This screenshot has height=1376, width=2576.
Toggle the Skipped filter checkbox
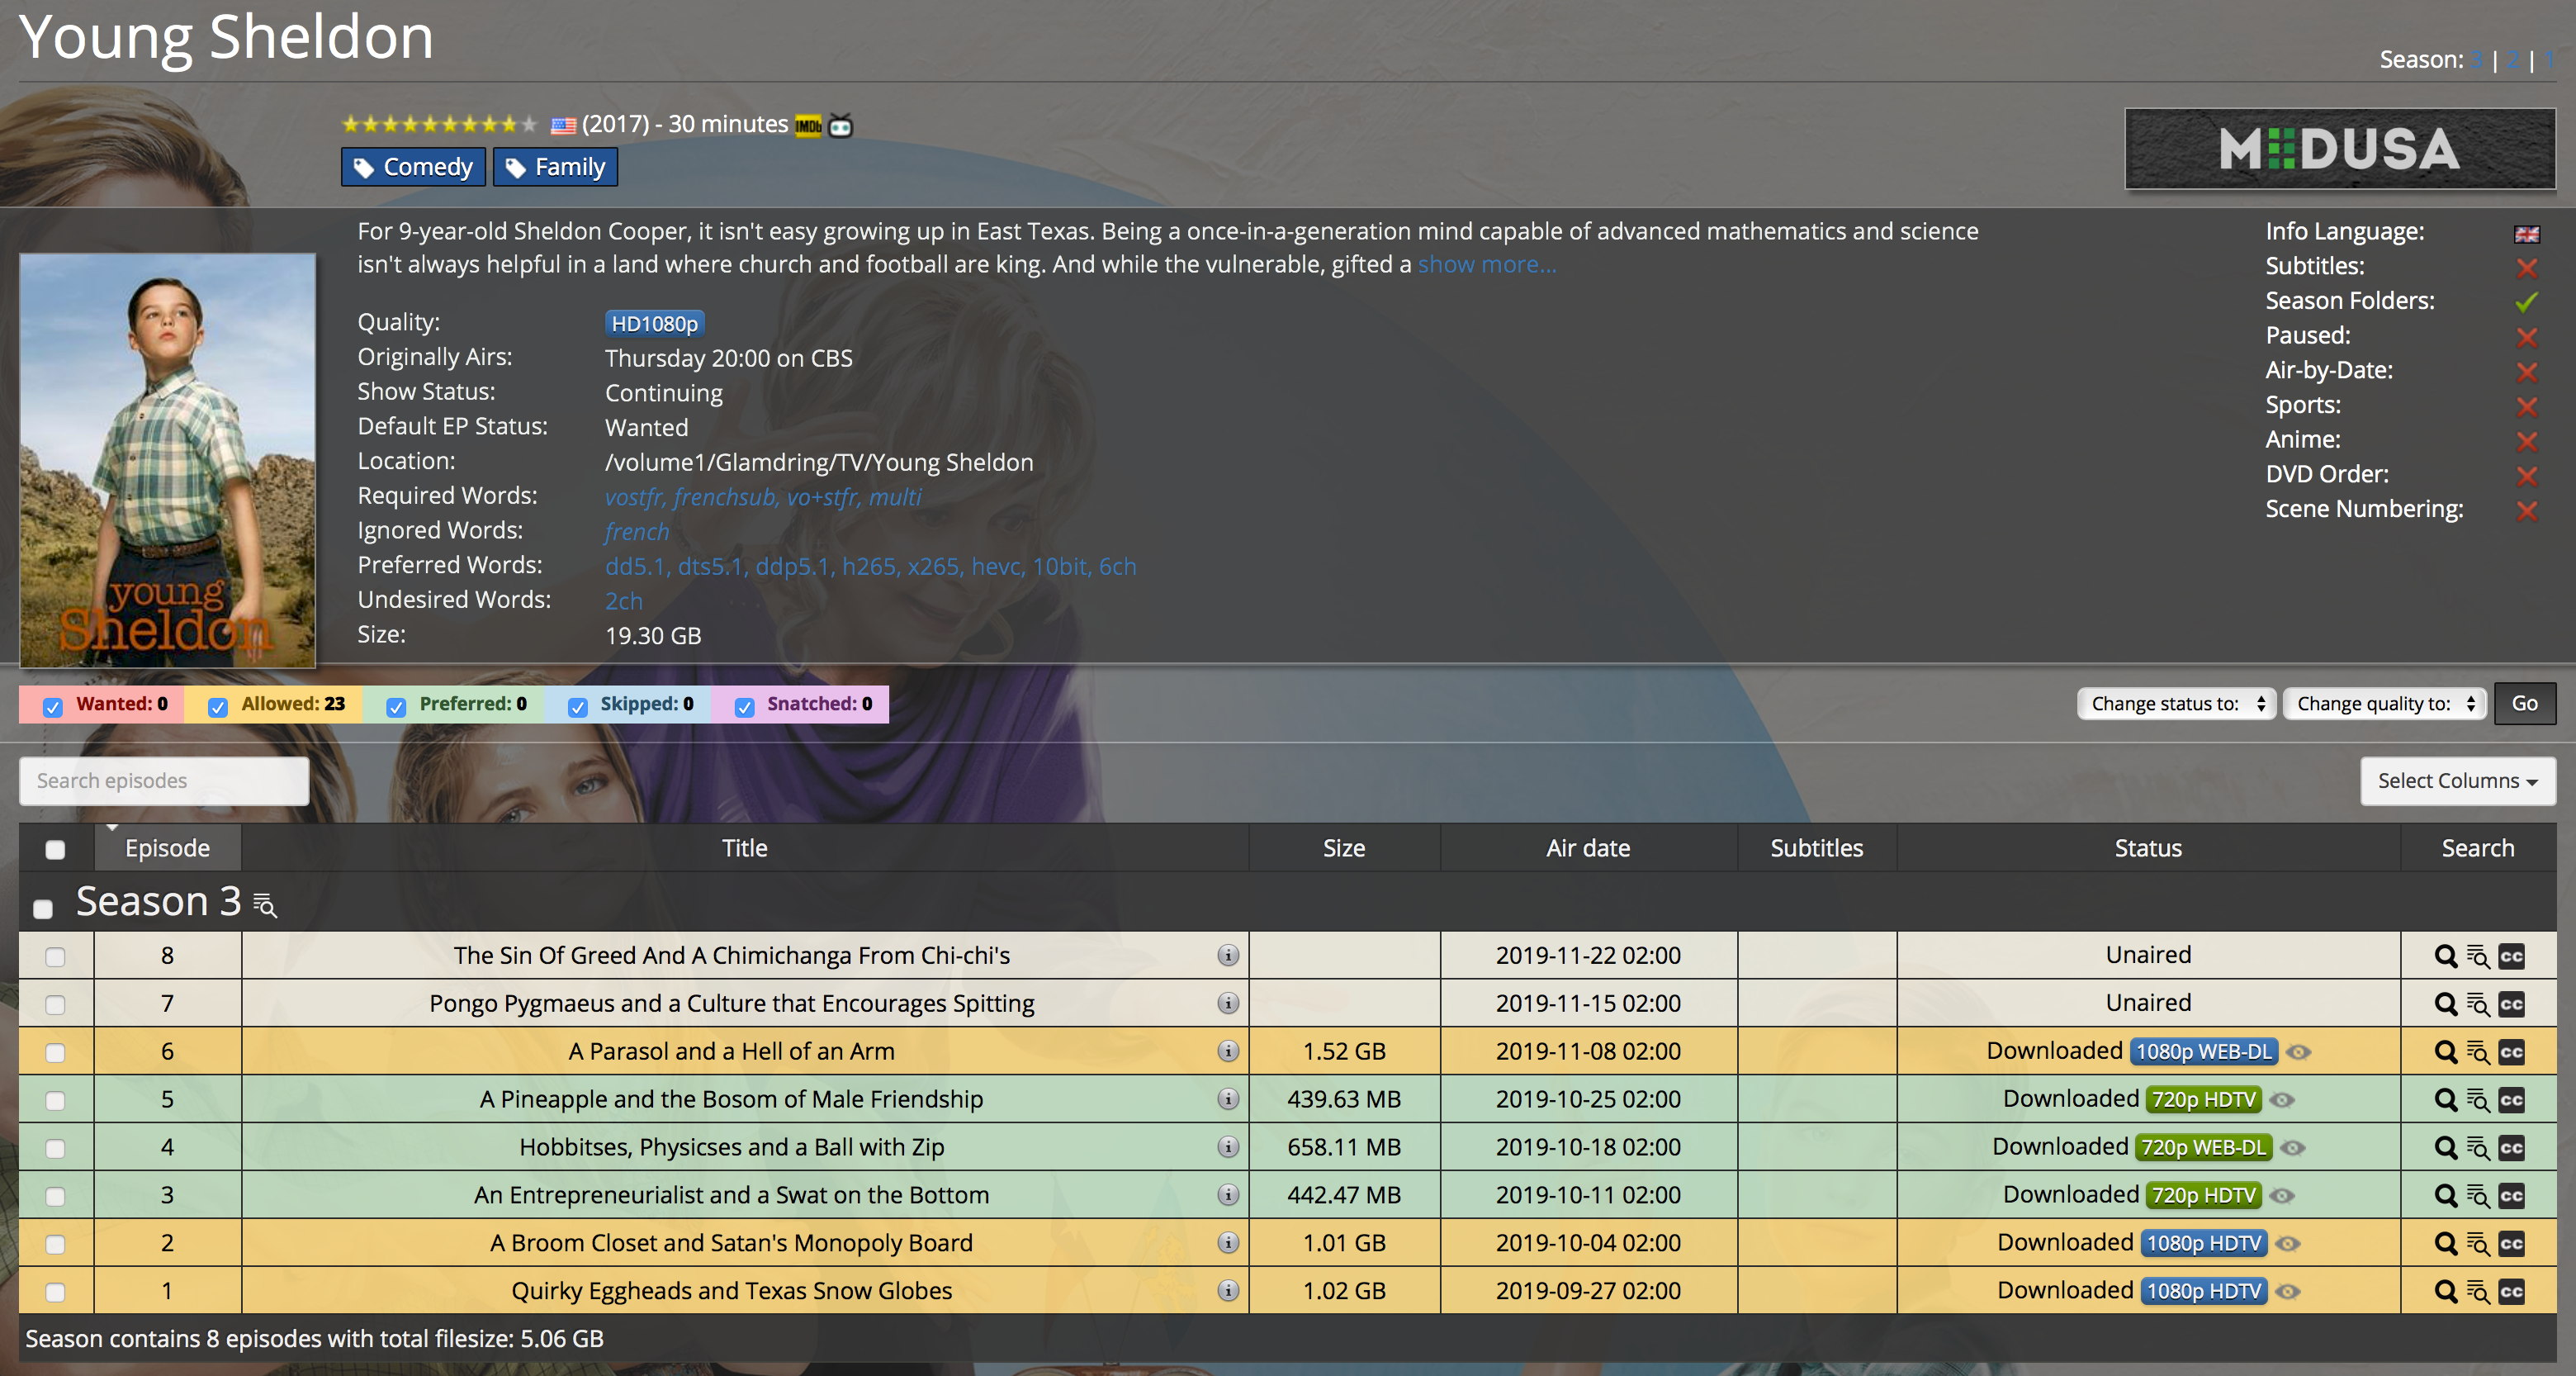point(577,706)
